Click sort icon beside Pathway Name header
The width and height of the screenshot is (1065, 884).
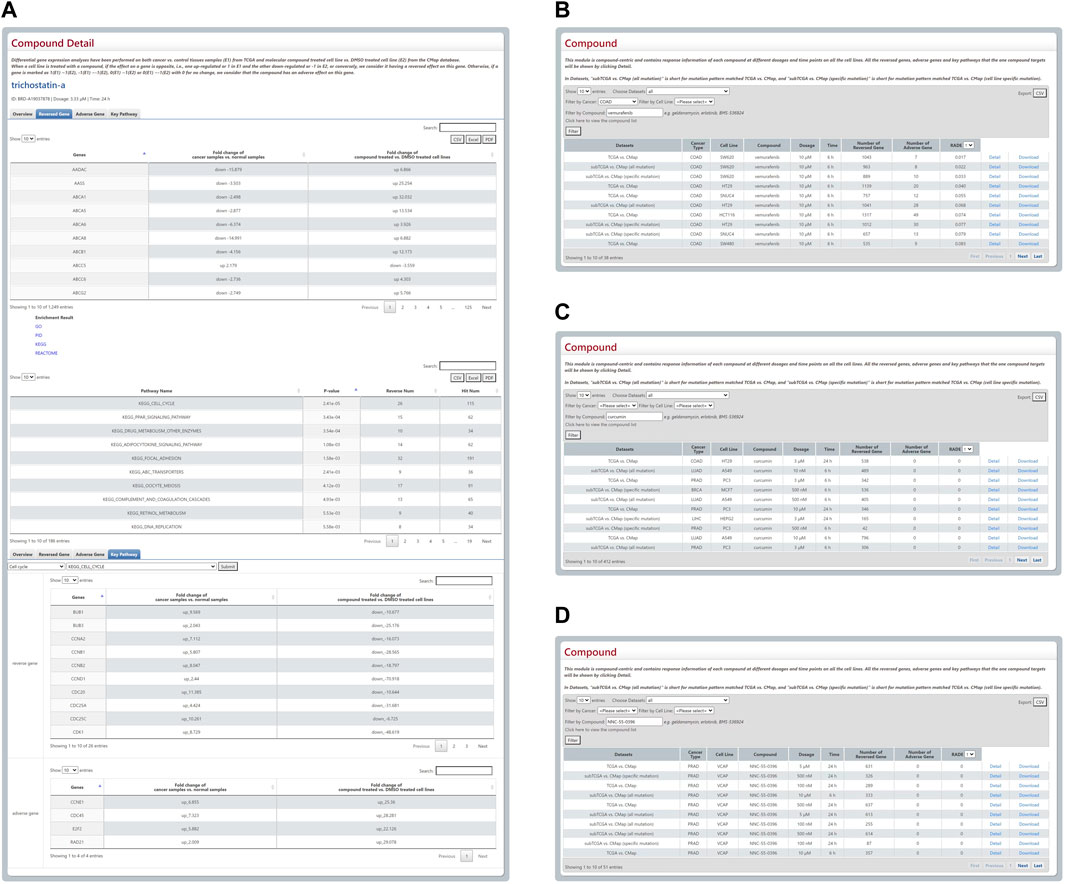(299, 391)
